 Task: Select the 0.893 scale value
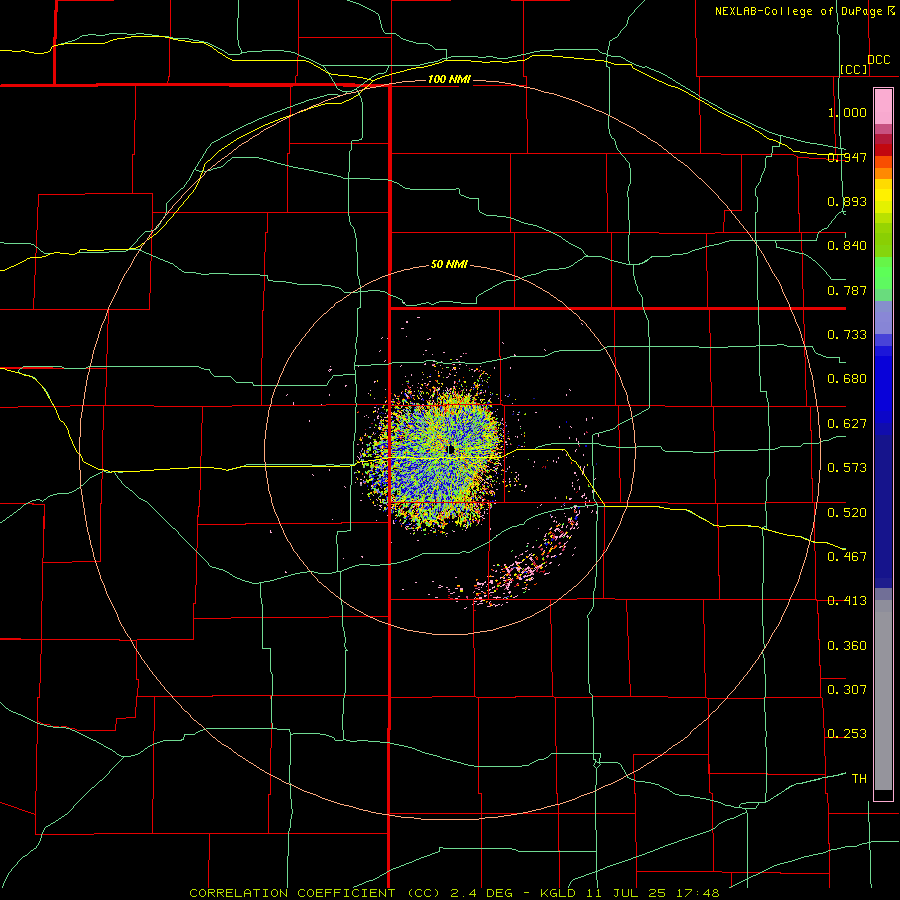[x=847, y=201]
